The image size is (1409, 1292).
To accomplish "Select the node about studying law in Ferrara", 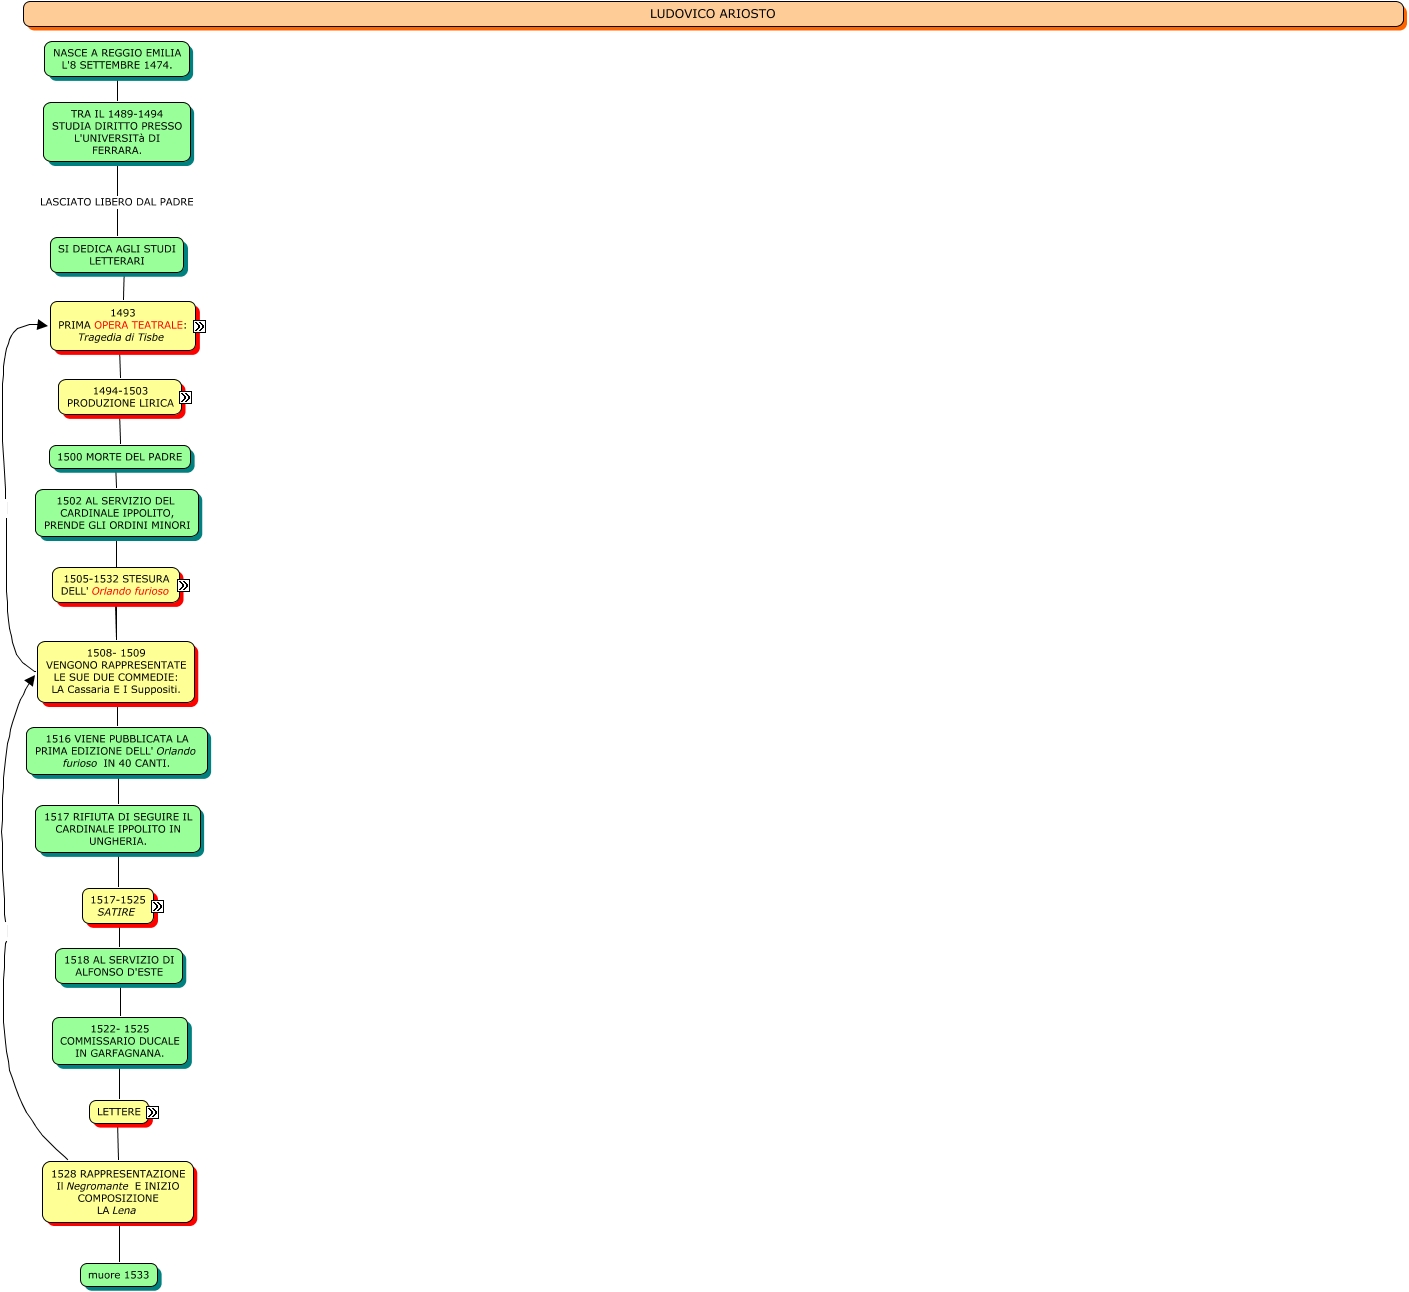I will [117, 132].
